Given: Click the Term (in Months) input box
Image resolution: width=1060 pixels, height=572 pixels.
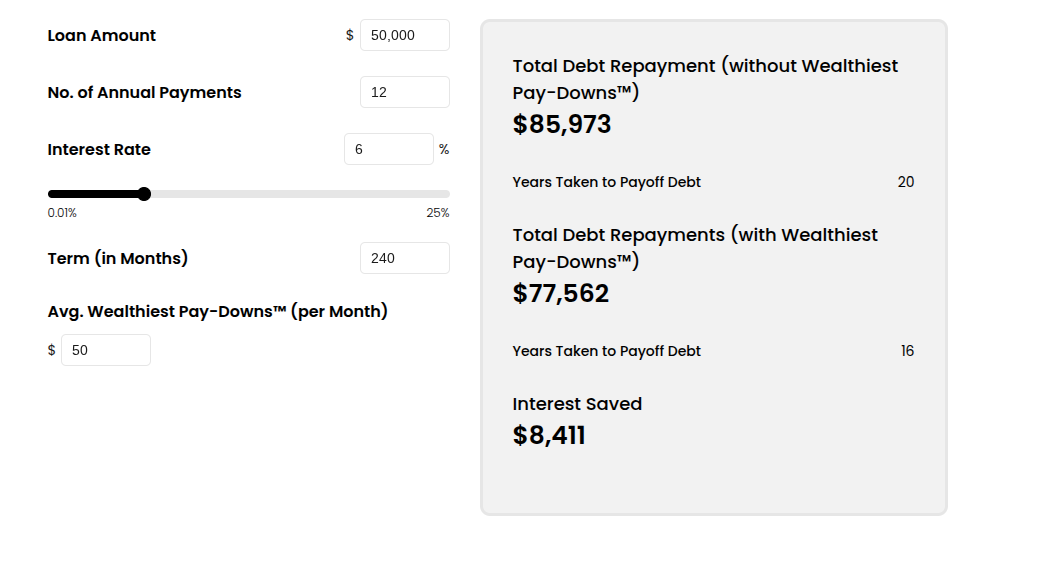Looking at the screenshot, I should click(404, 258).
